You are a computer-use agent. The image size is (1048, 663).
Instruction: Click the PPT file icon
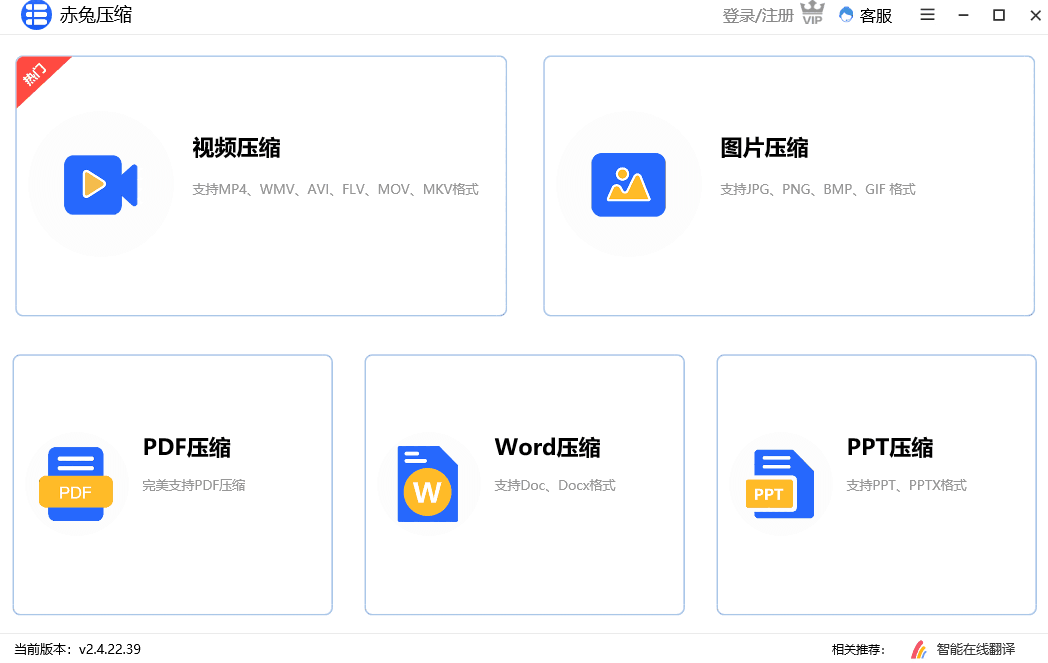(x=780, y=485)
